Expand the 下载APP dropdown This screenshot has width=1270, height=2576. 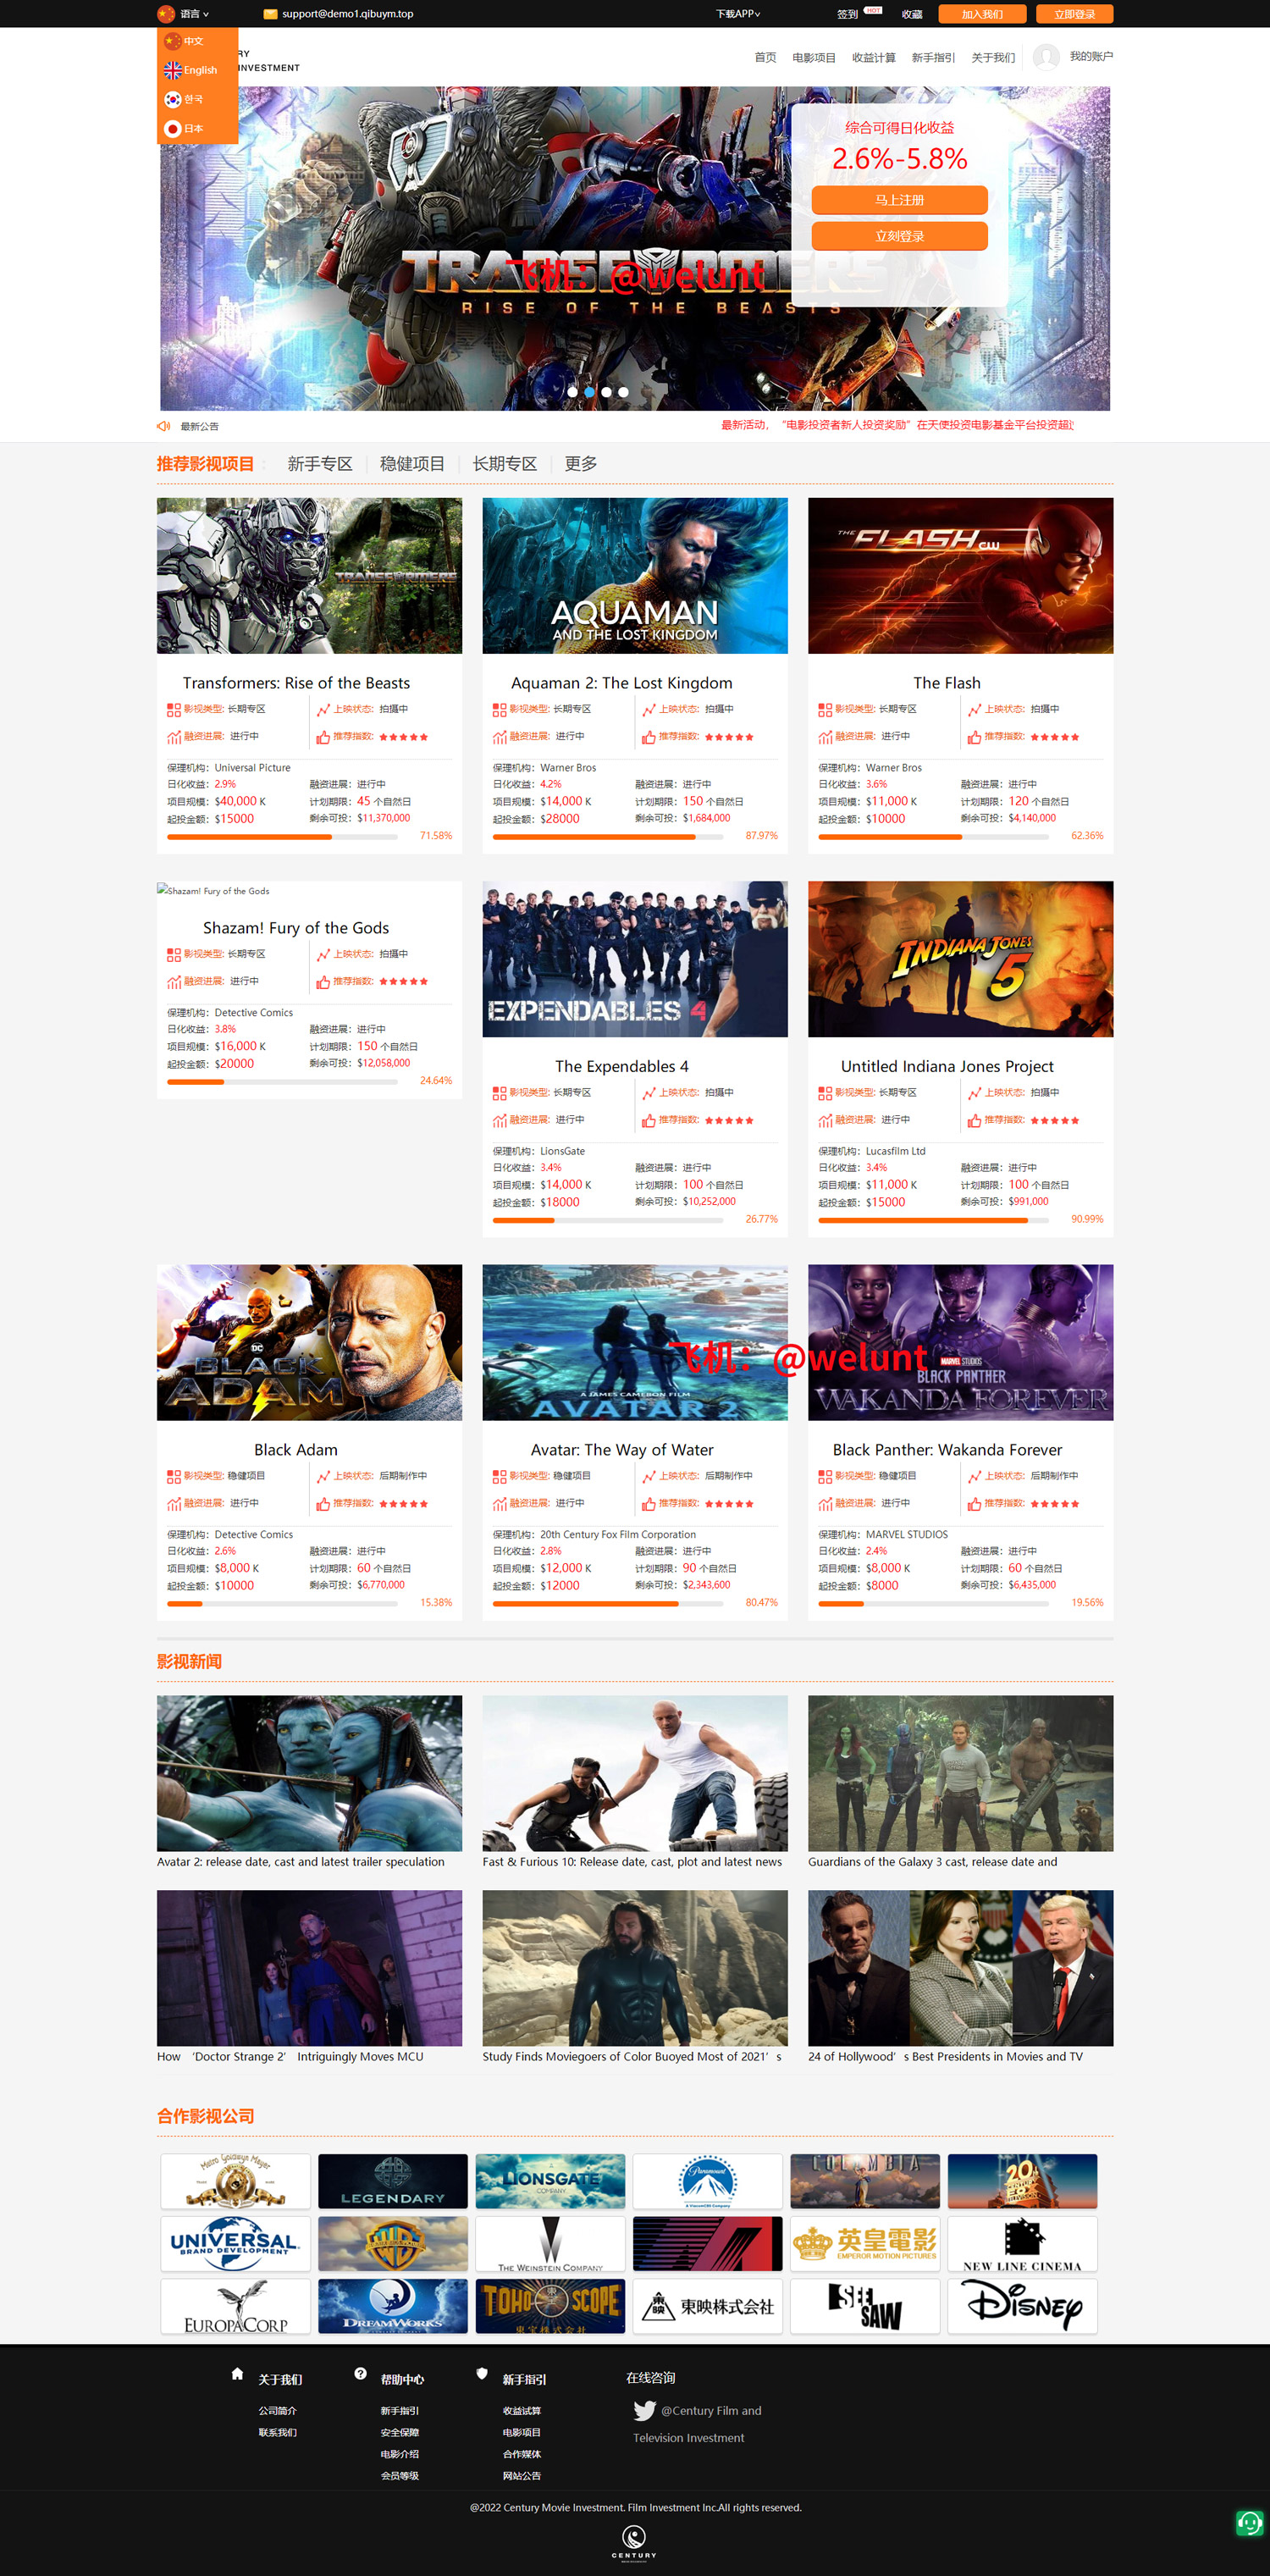[x=738, y=14]
